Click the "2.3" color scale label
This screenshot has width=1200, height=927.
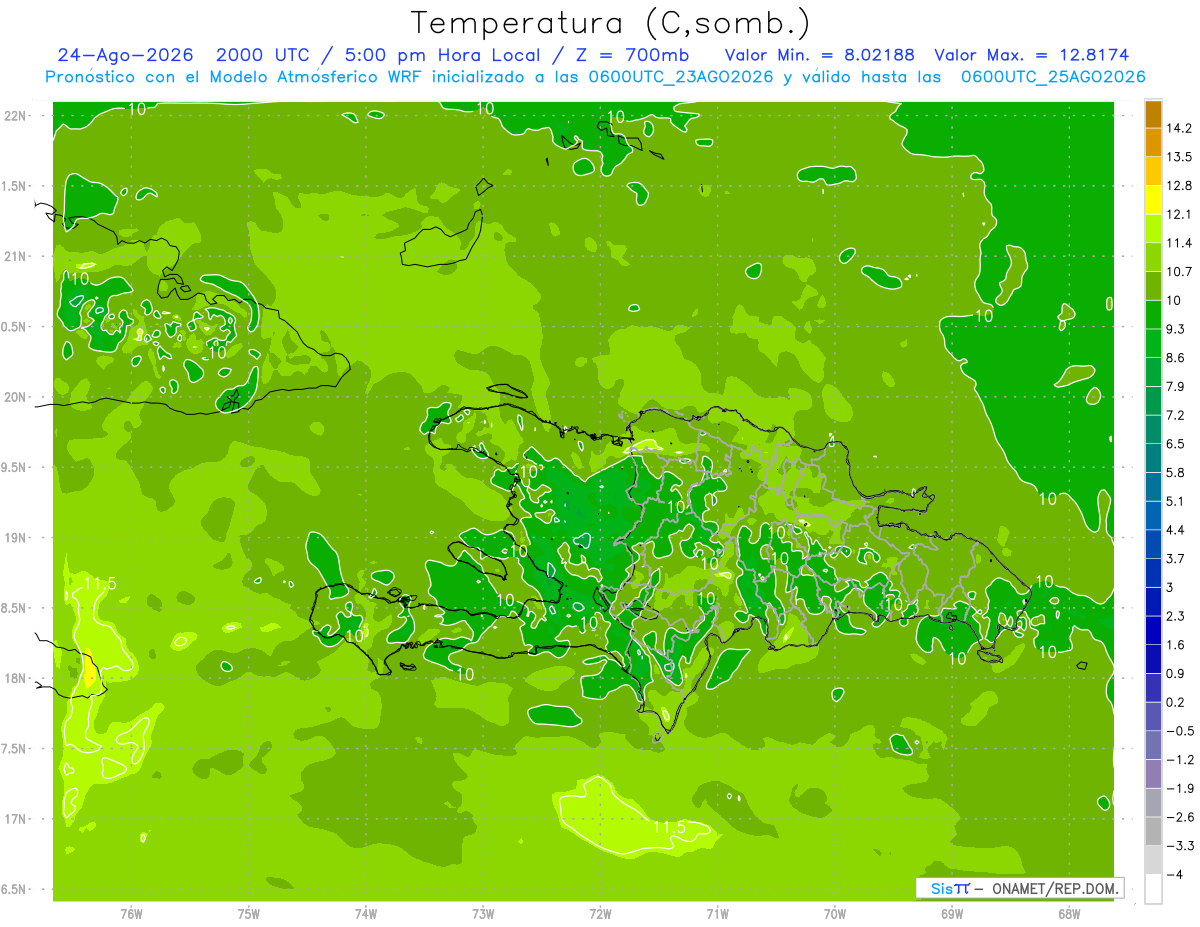pyautogui.click(x=1176, y=616)
